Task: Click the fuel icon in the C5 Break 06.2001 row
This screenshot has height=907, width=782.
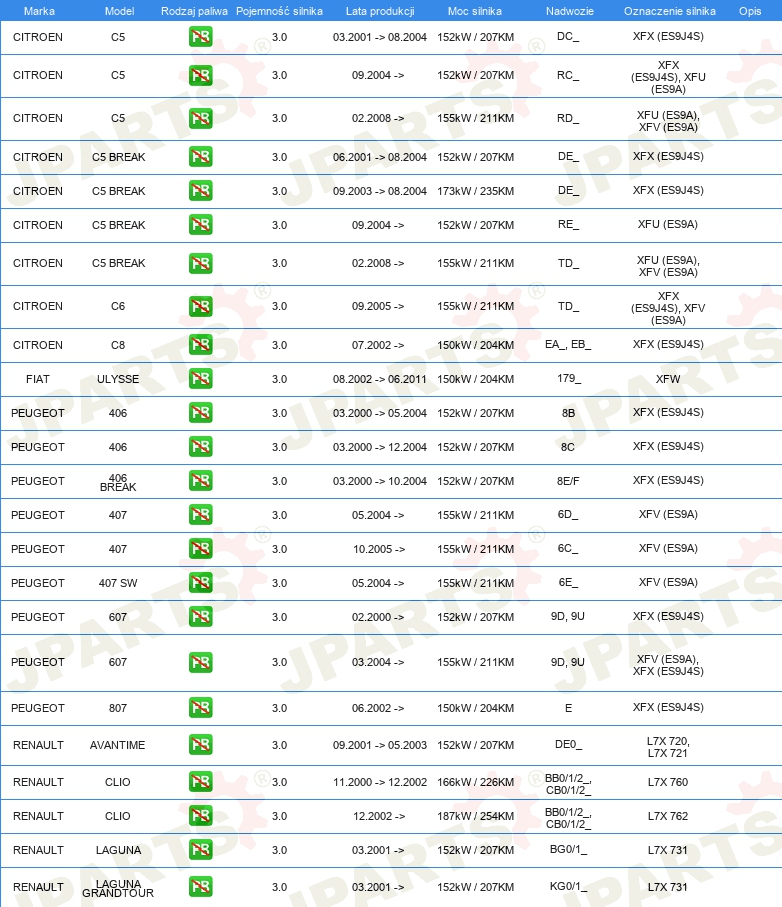Action: click(x=201, y=157)
